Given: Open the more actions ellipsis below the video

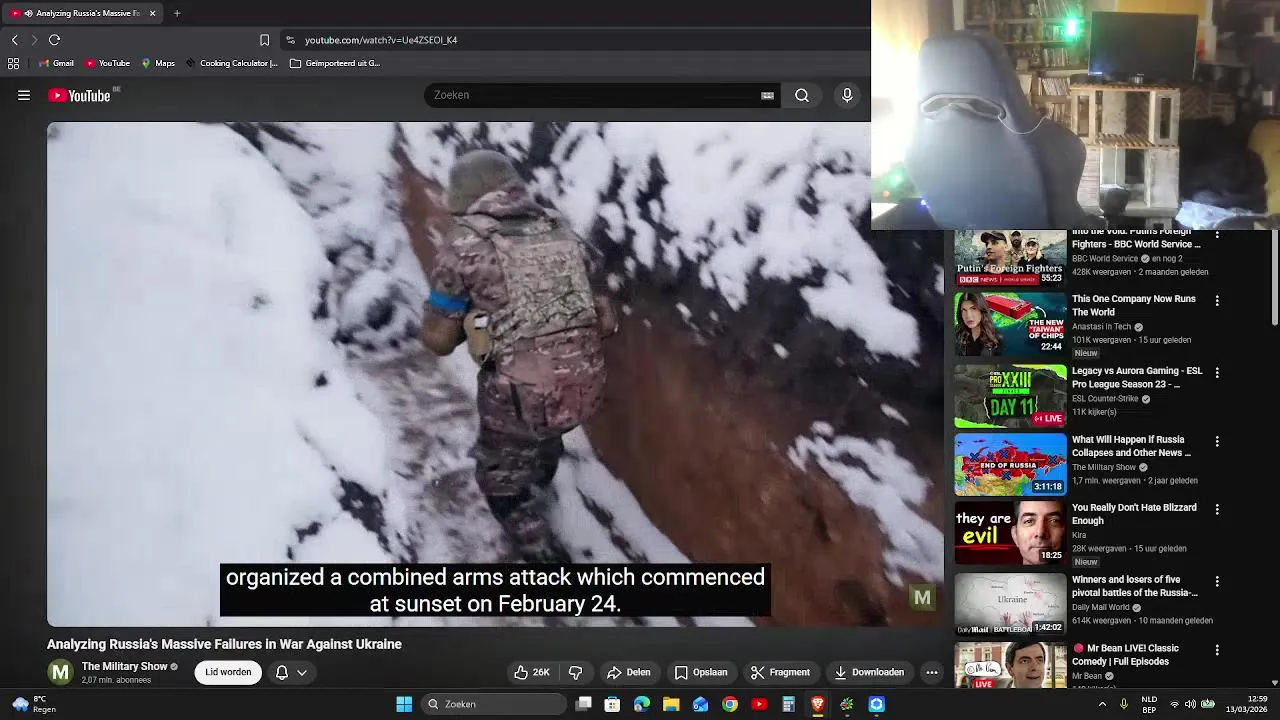Looking at the screenshot, I should [932, 672].
